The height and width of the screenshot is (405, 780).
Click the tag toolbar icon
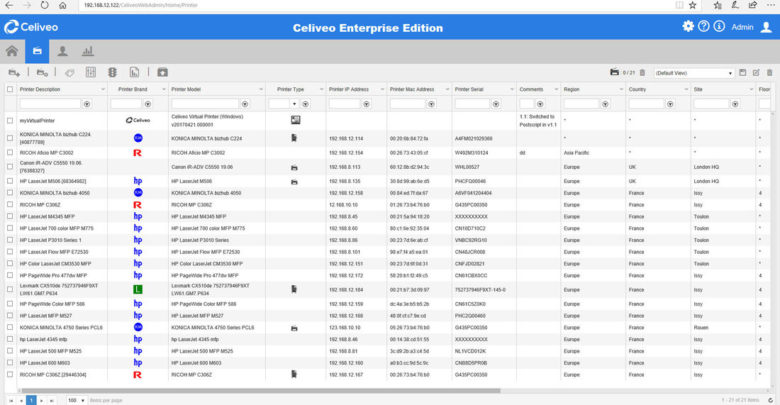70,73
